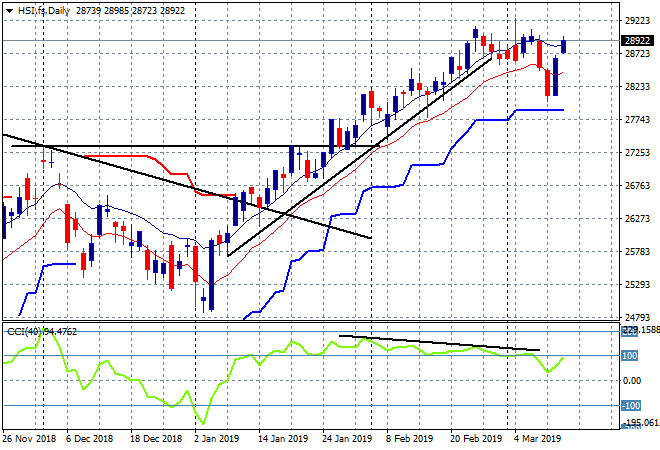Click the 25783 price axis label
This screenshot has width=660, height=450.
(637, 252)
